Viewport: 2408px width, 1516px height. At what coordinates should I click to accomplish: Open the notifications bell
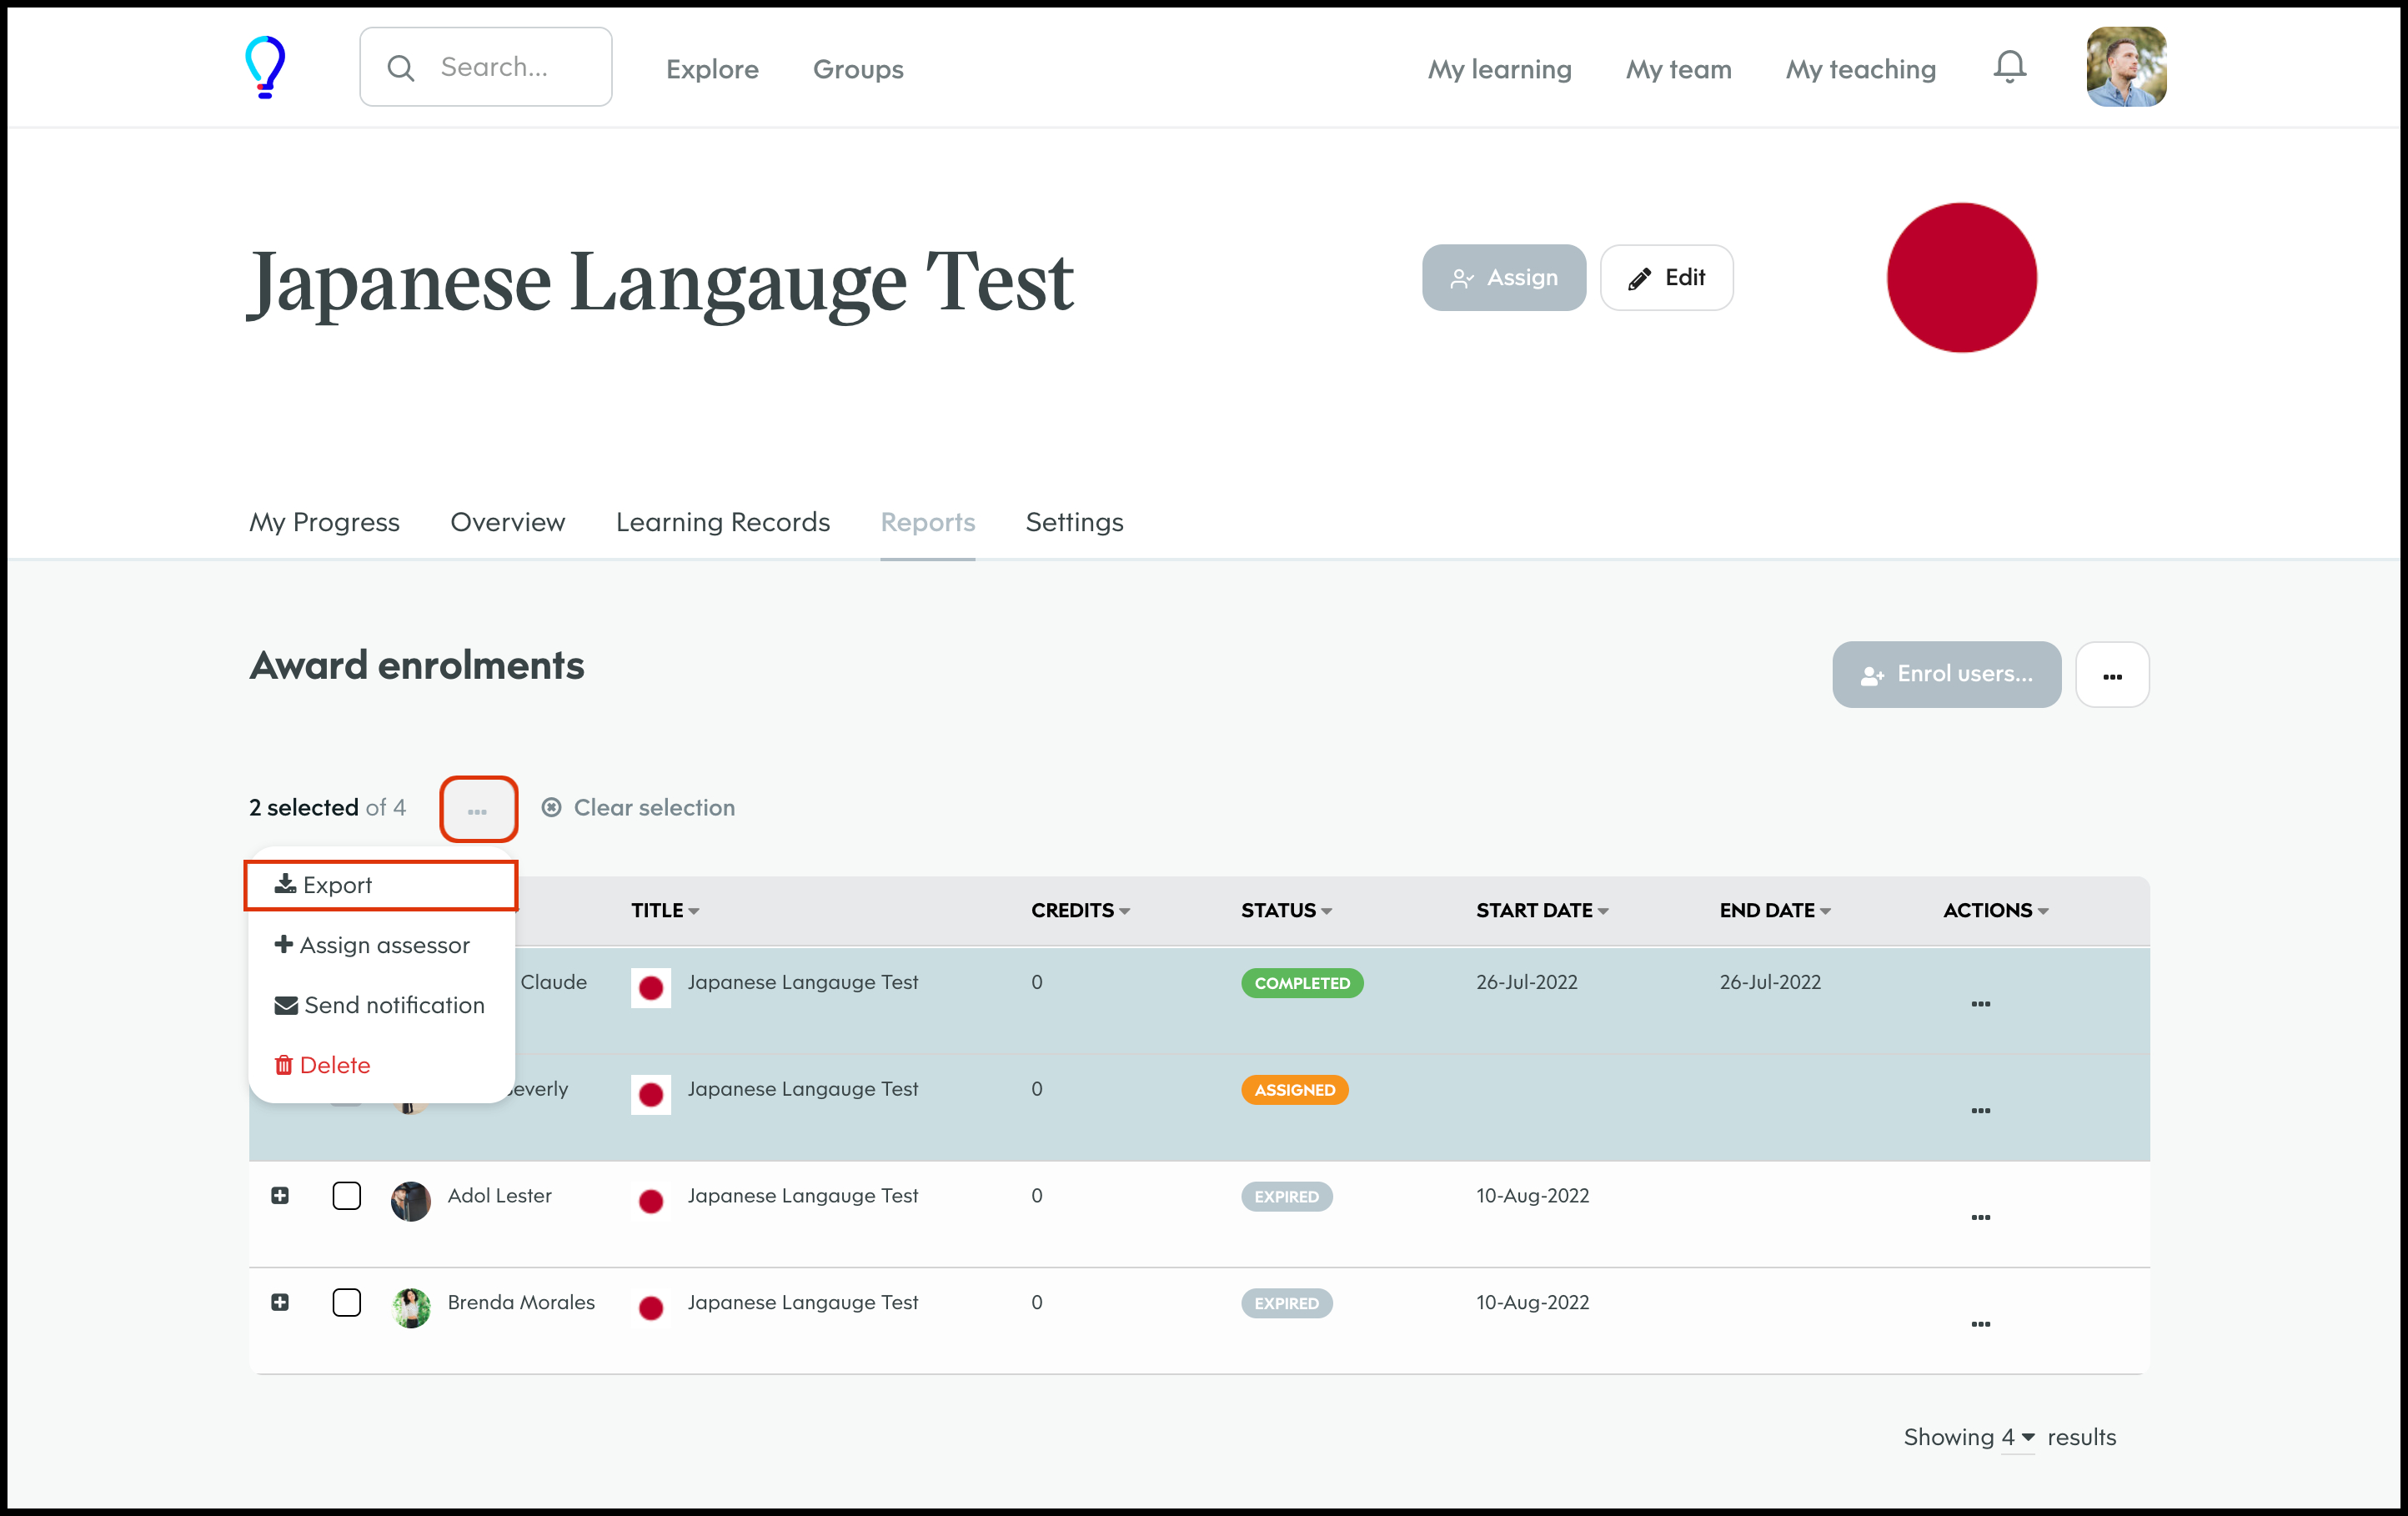pos(2009,67)
